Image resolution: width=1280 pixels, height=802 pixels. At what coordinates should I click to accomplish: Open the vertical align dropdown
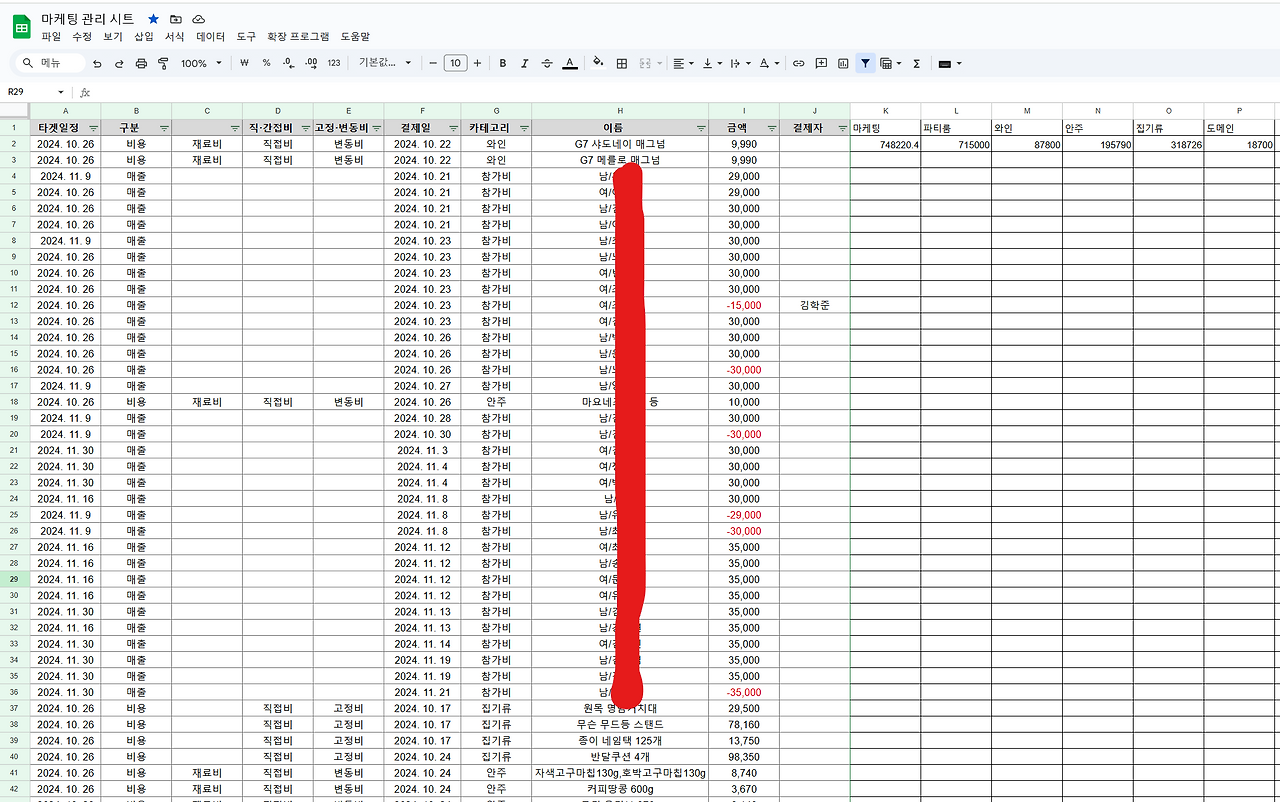click(x=712, y=63)
